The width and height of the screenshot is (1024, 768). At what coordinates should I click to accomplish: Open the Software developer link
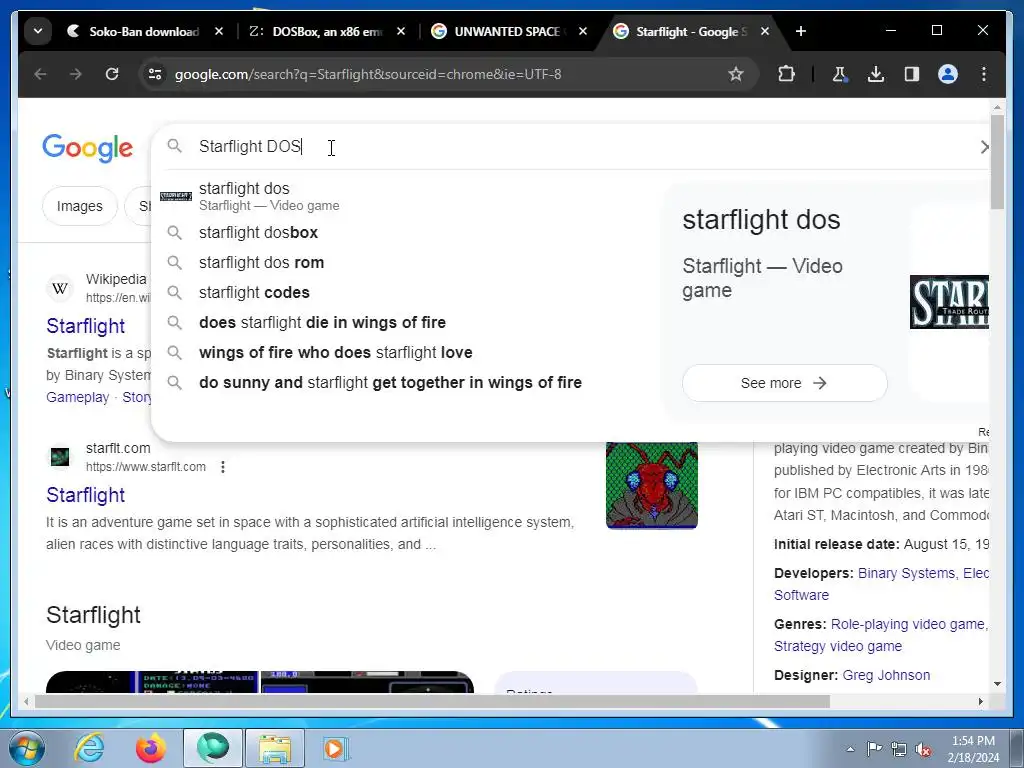801,596
